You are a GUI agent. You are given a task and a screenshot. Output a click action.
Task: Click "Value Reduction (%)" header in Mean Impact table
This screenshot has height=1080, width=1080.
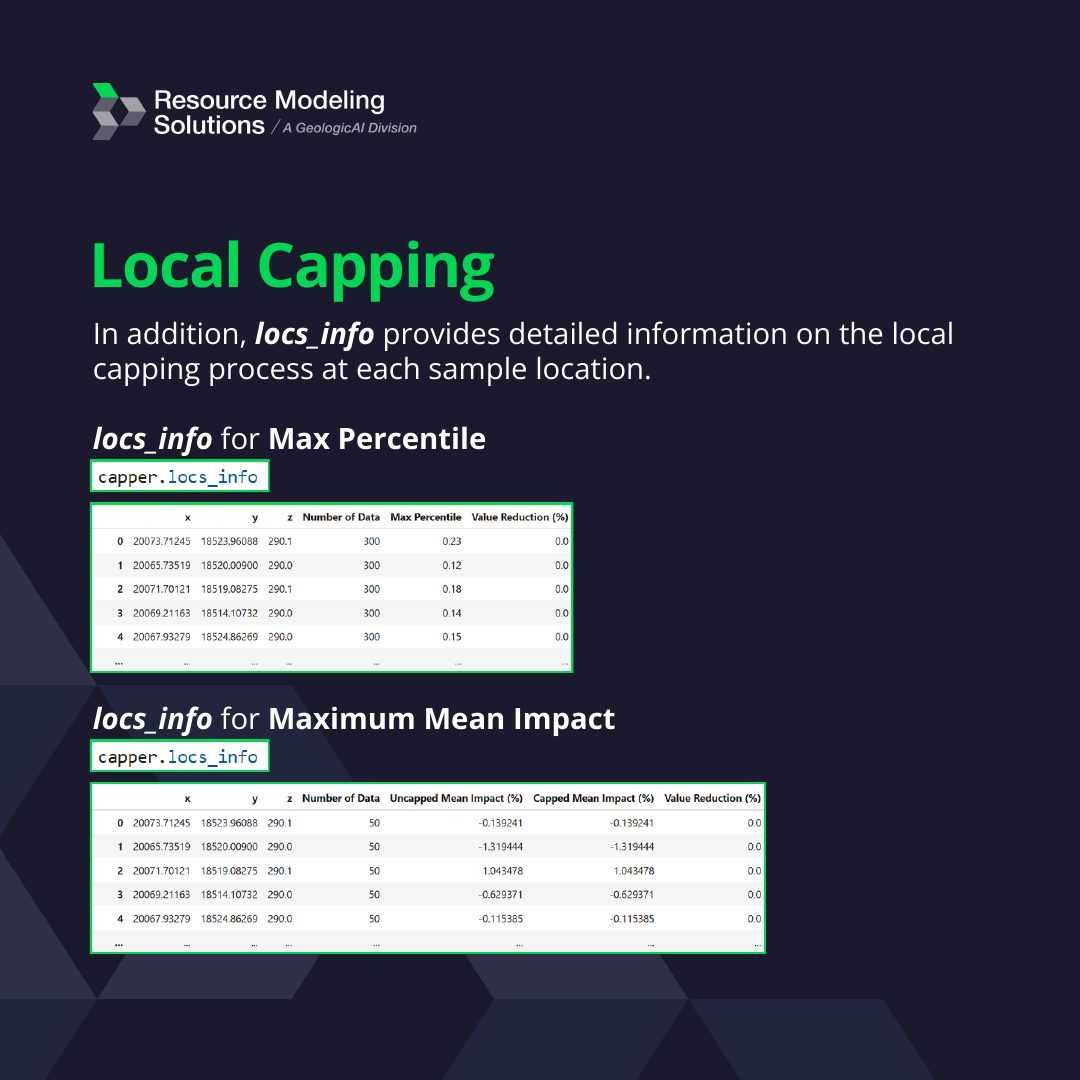pos(713,798)
